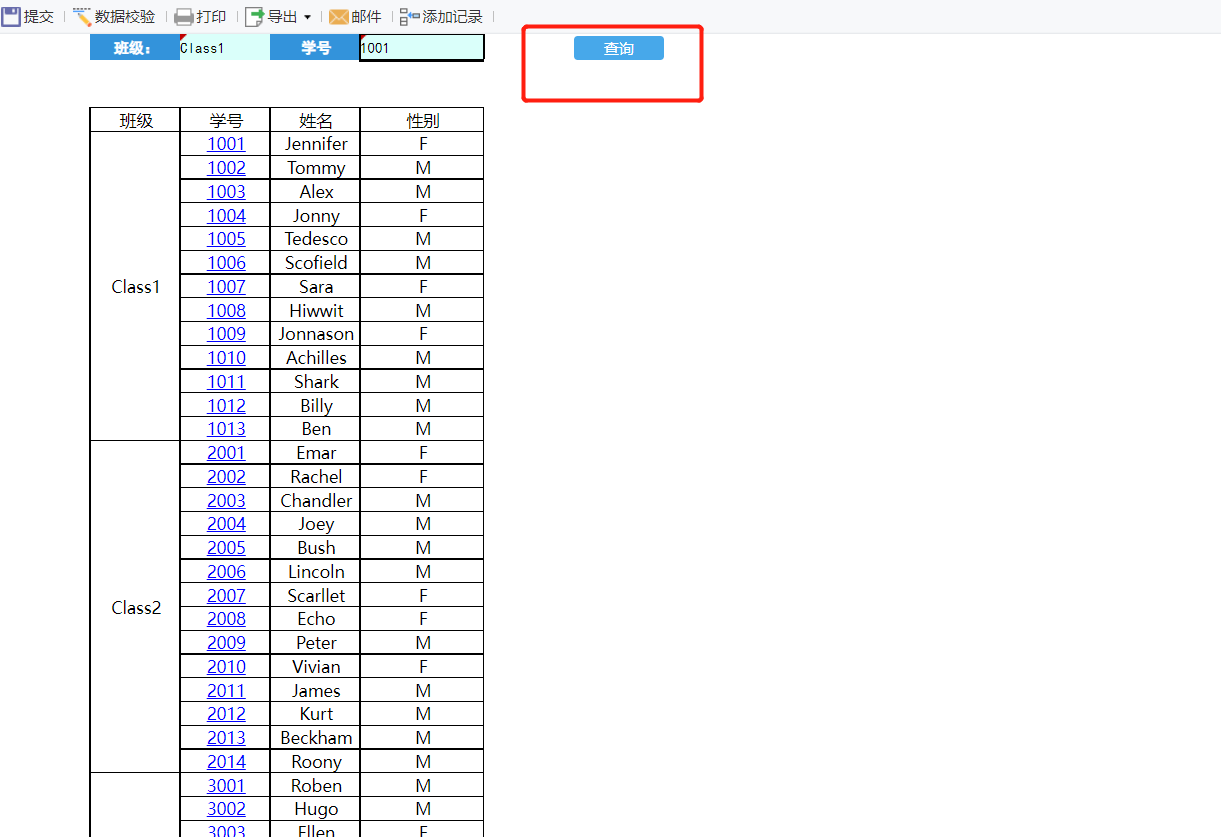The width and height of the screenshot is (1221, 837).
Task: Open student ID link 1013
Action: pos(226,429)
